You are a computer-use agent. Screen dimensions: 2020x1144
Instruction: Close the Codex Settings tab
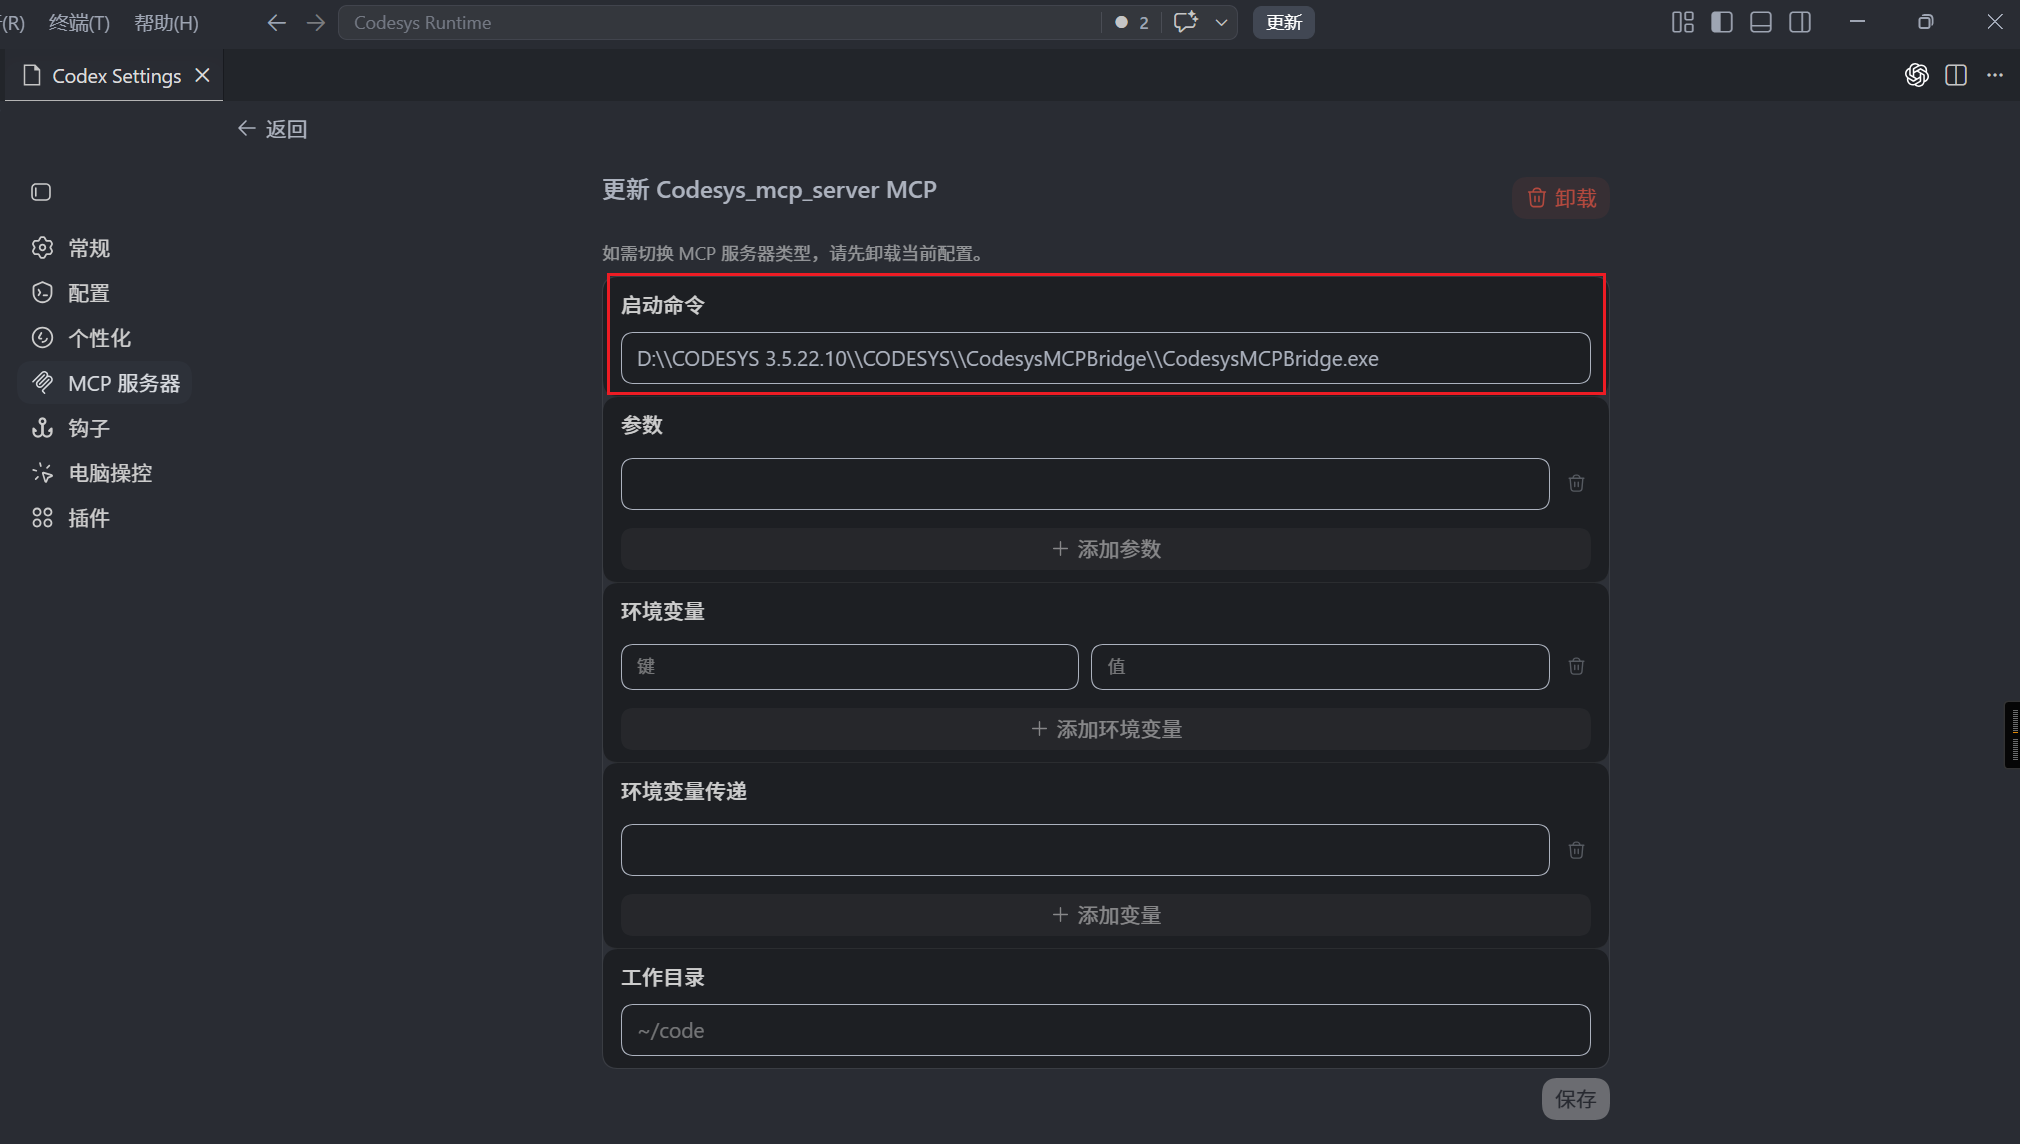tap(202, 75)
